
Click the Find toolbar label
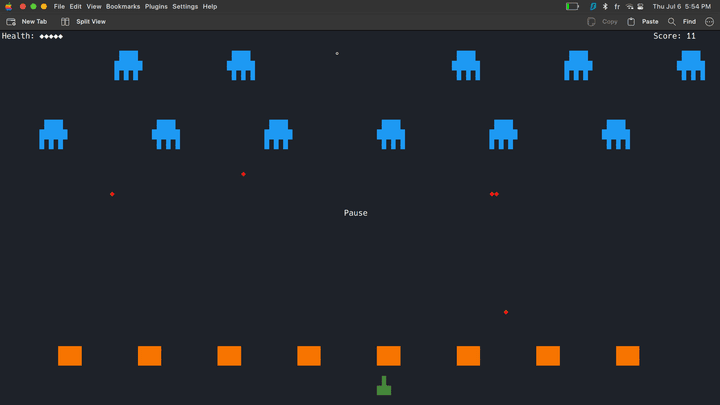689,22
